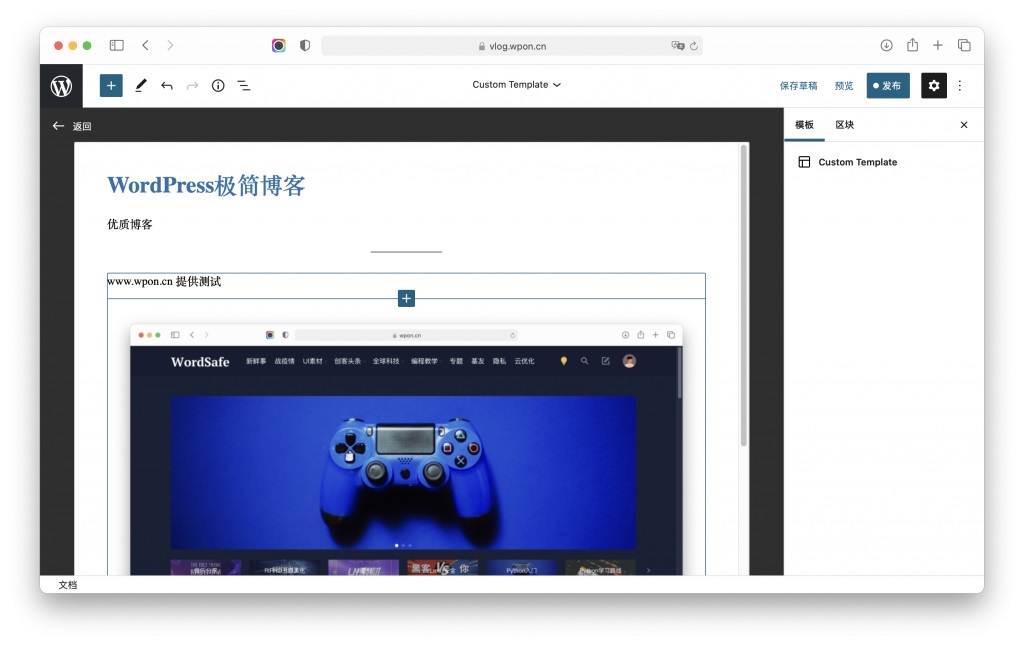The width and height of the screenshot is (1024, 646).
Task: Click the WordPress logo in the corner
Action: 60,85
